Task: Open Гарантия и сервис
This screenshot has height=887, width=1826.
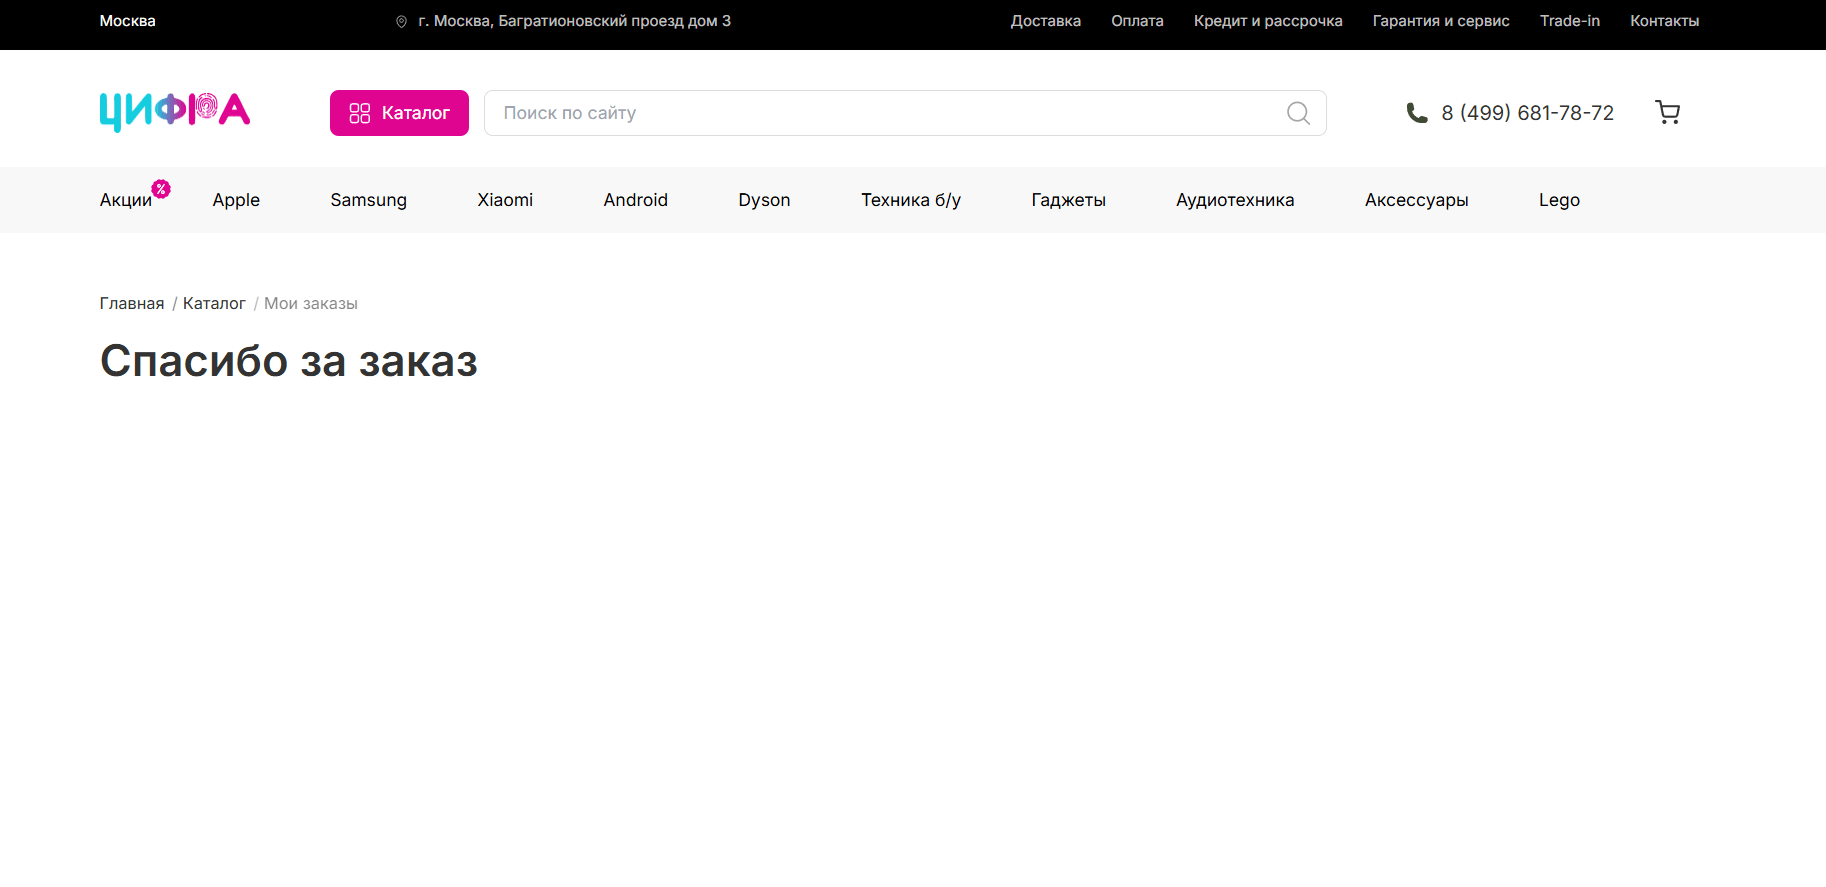Action: click(x=1441, y=21)
